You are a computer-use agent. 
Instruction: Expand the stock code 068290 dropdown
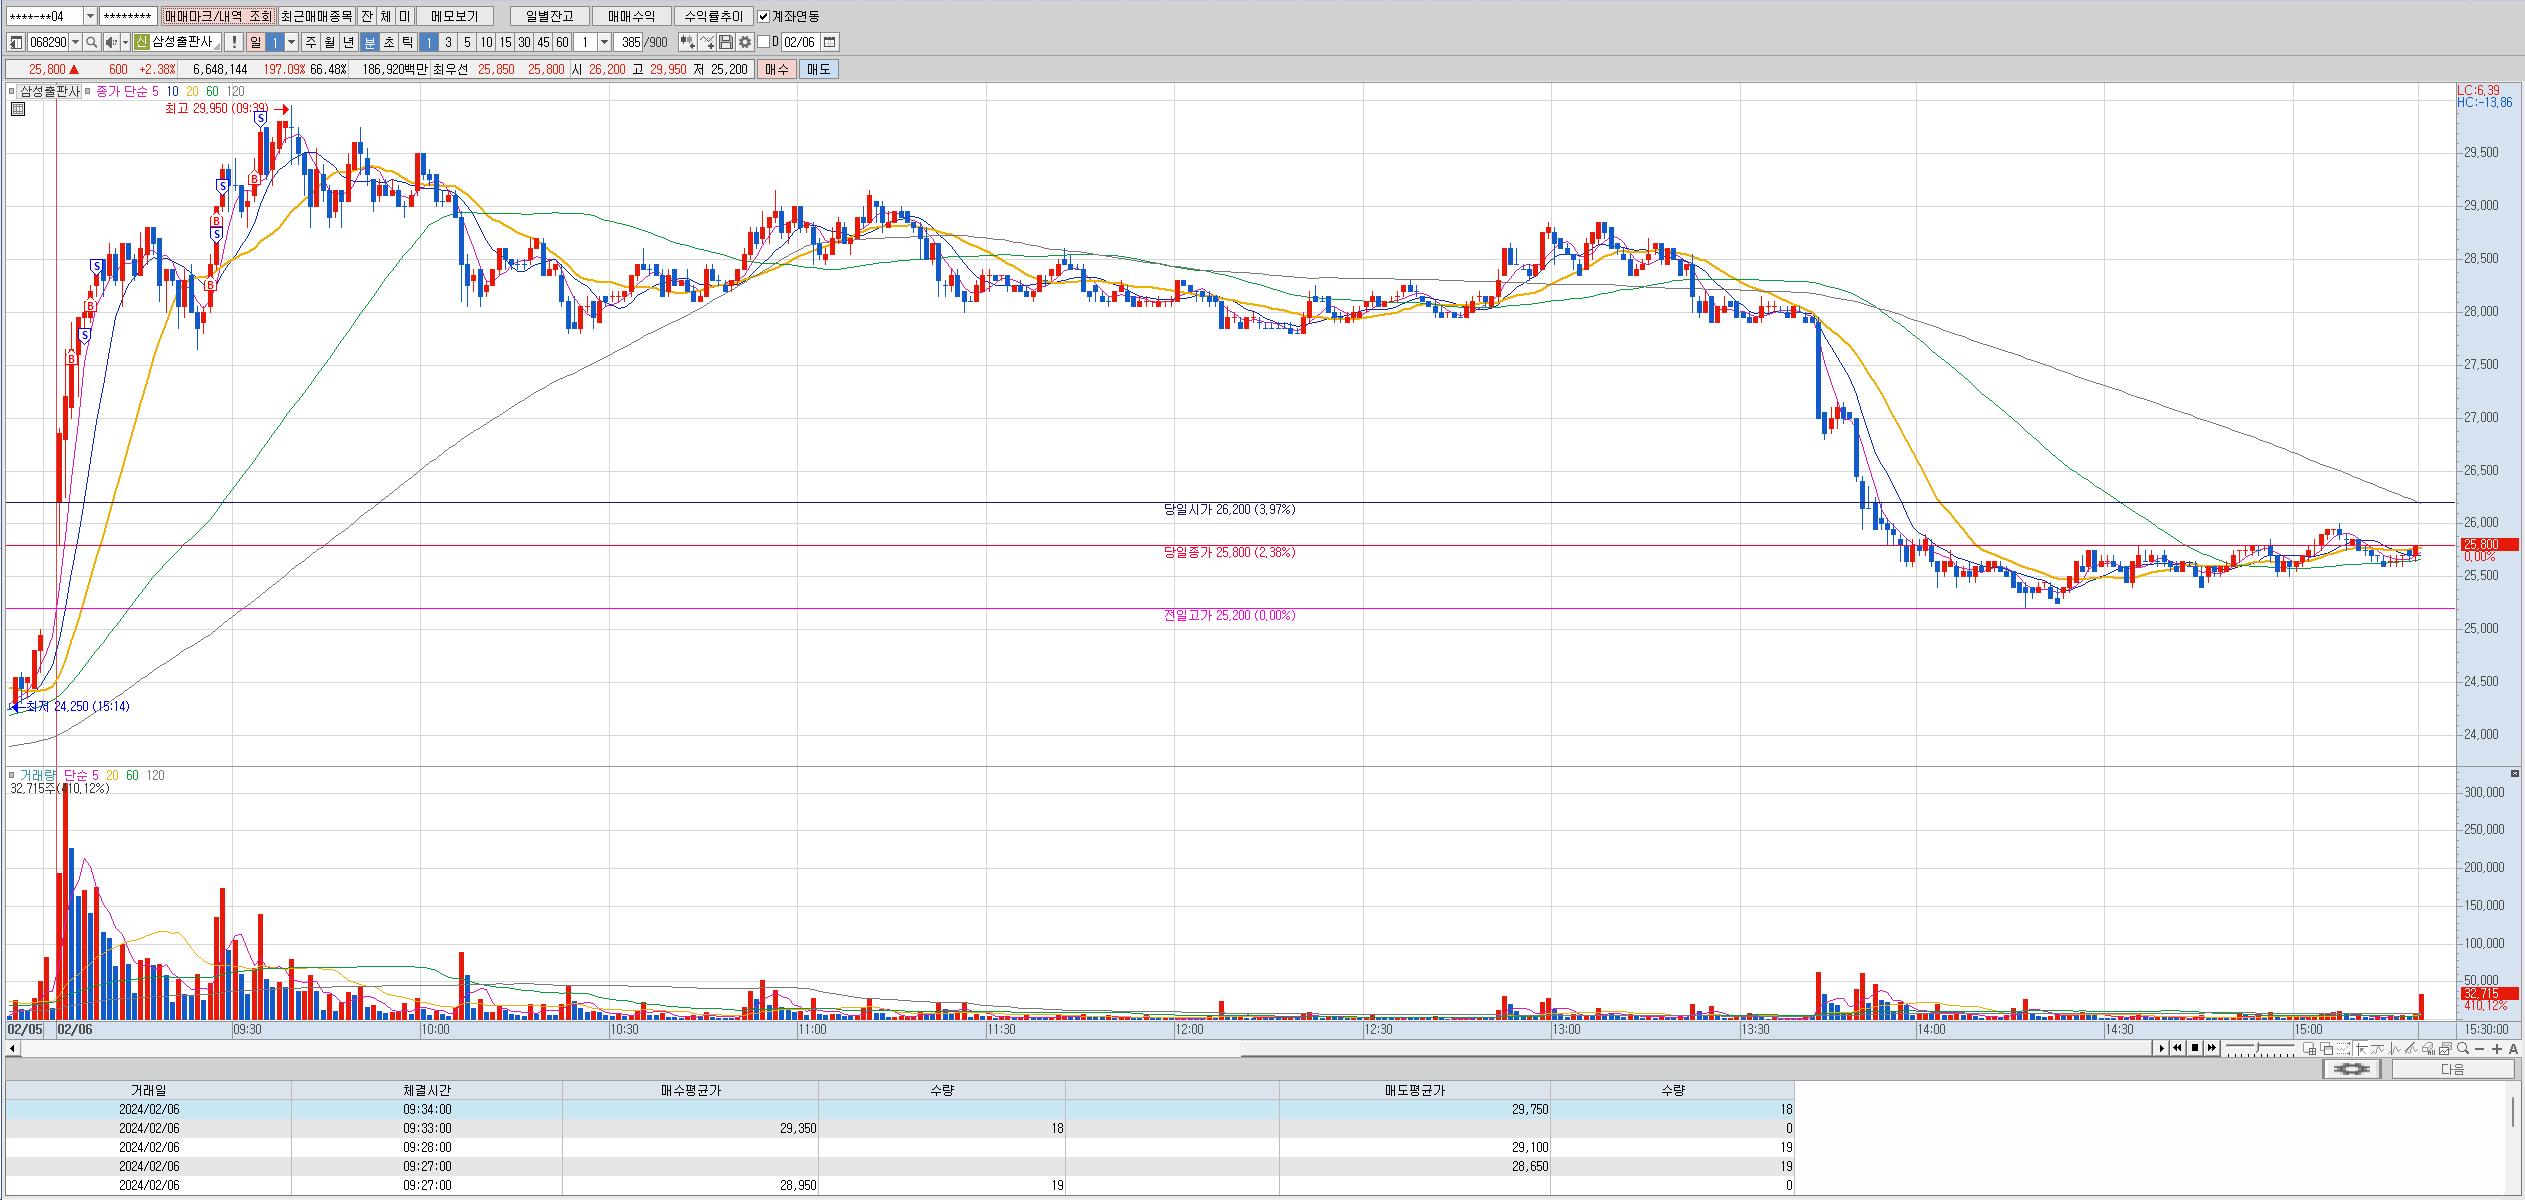tap(76, 42)
